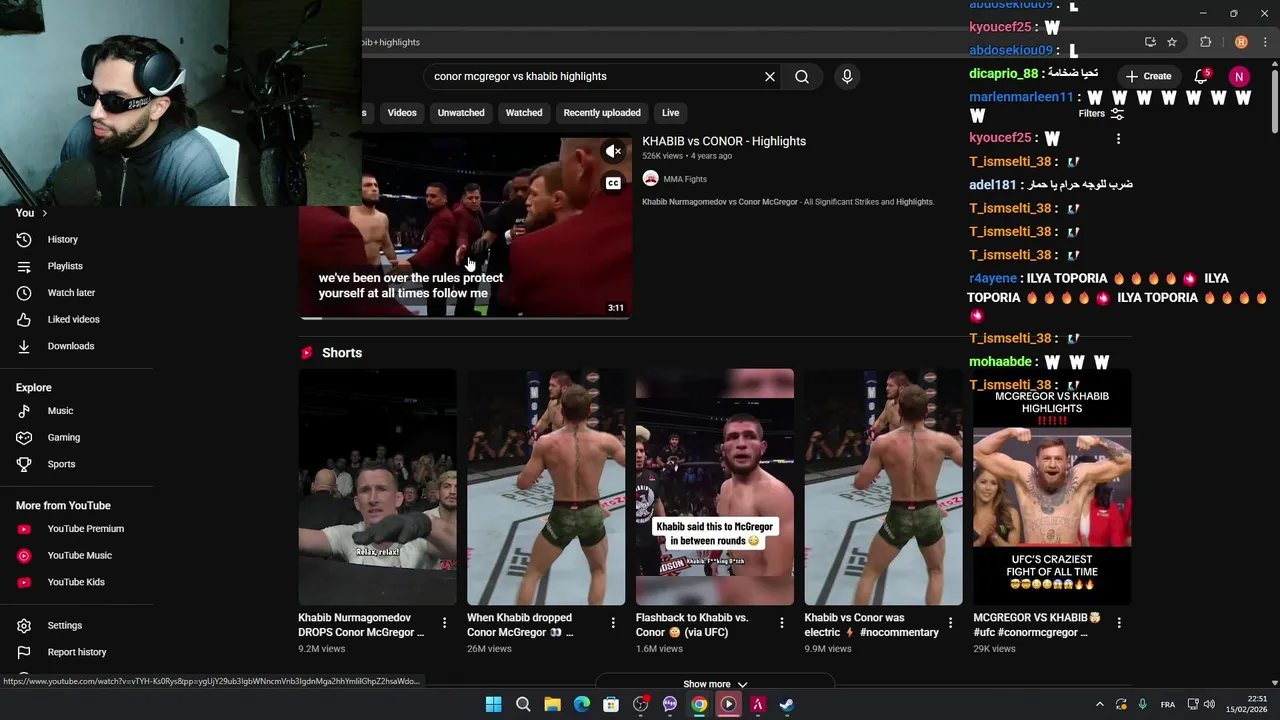Select the Unwatched filter chip
1280x720 pixels.
pyautogui.click(x=461, y=113)
